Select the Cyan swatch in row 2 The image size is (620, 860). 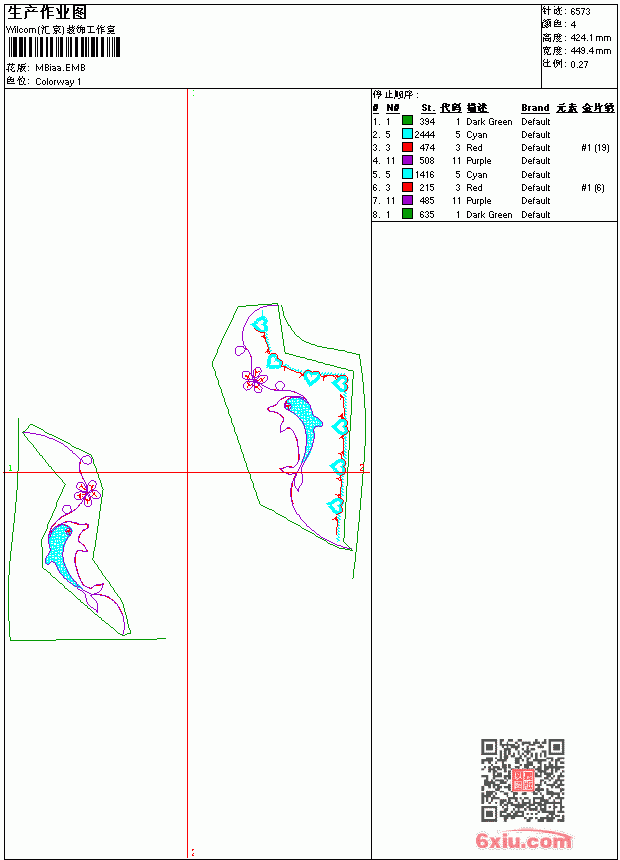pyautogui.click(x=407, y=134)
